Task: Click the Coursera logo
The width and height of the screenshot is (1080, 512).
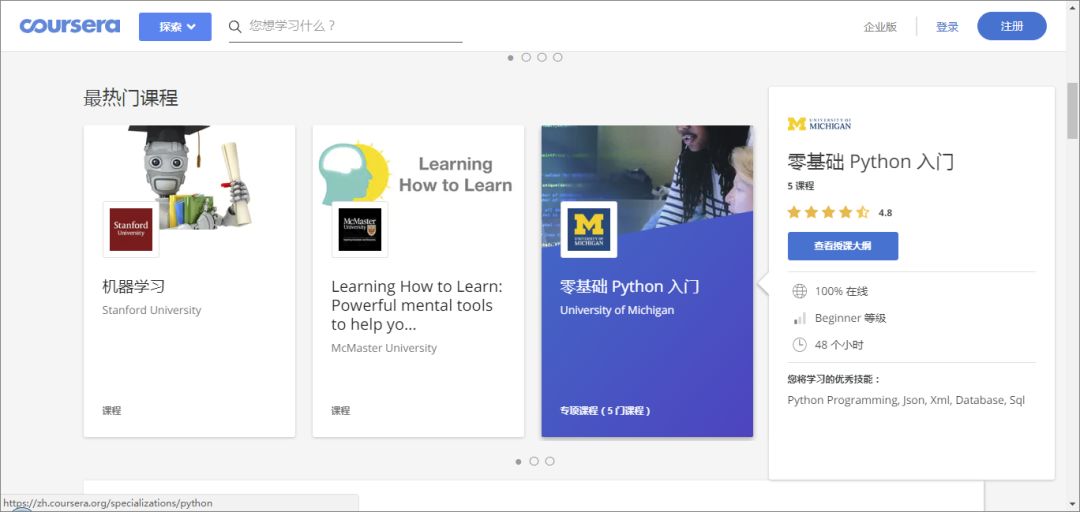Action: pyautogui.click(x=70, y=26)
